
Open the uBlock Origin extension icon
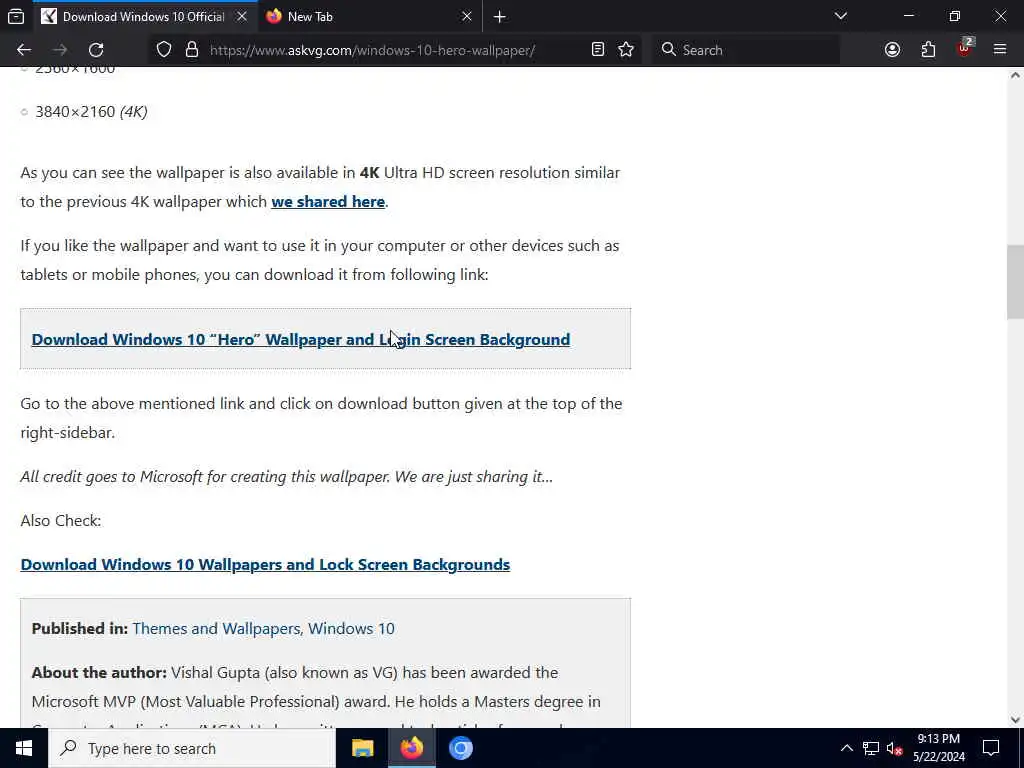tap(964, 48)
